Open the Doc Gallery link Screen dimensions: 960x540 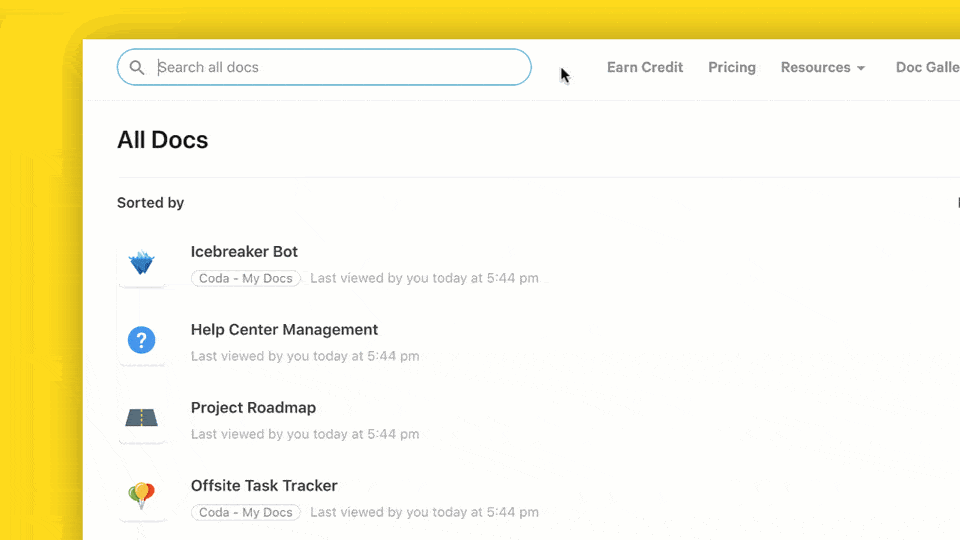928,67
